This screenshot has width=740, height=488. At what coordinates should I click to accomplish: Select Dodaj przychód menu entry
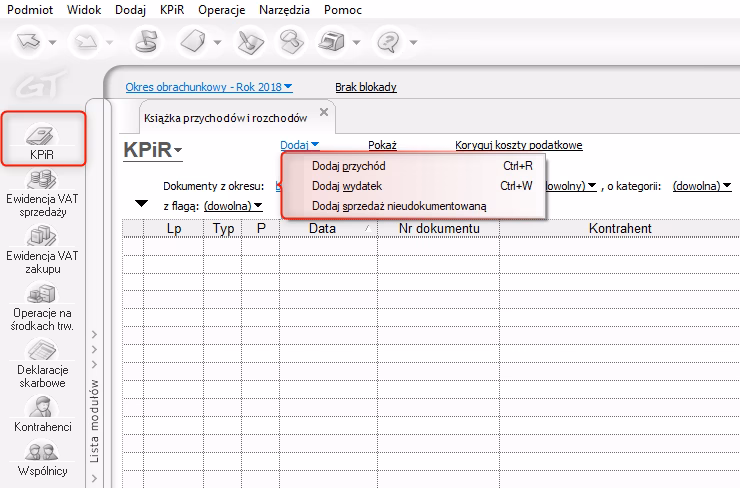click(414, 166)
